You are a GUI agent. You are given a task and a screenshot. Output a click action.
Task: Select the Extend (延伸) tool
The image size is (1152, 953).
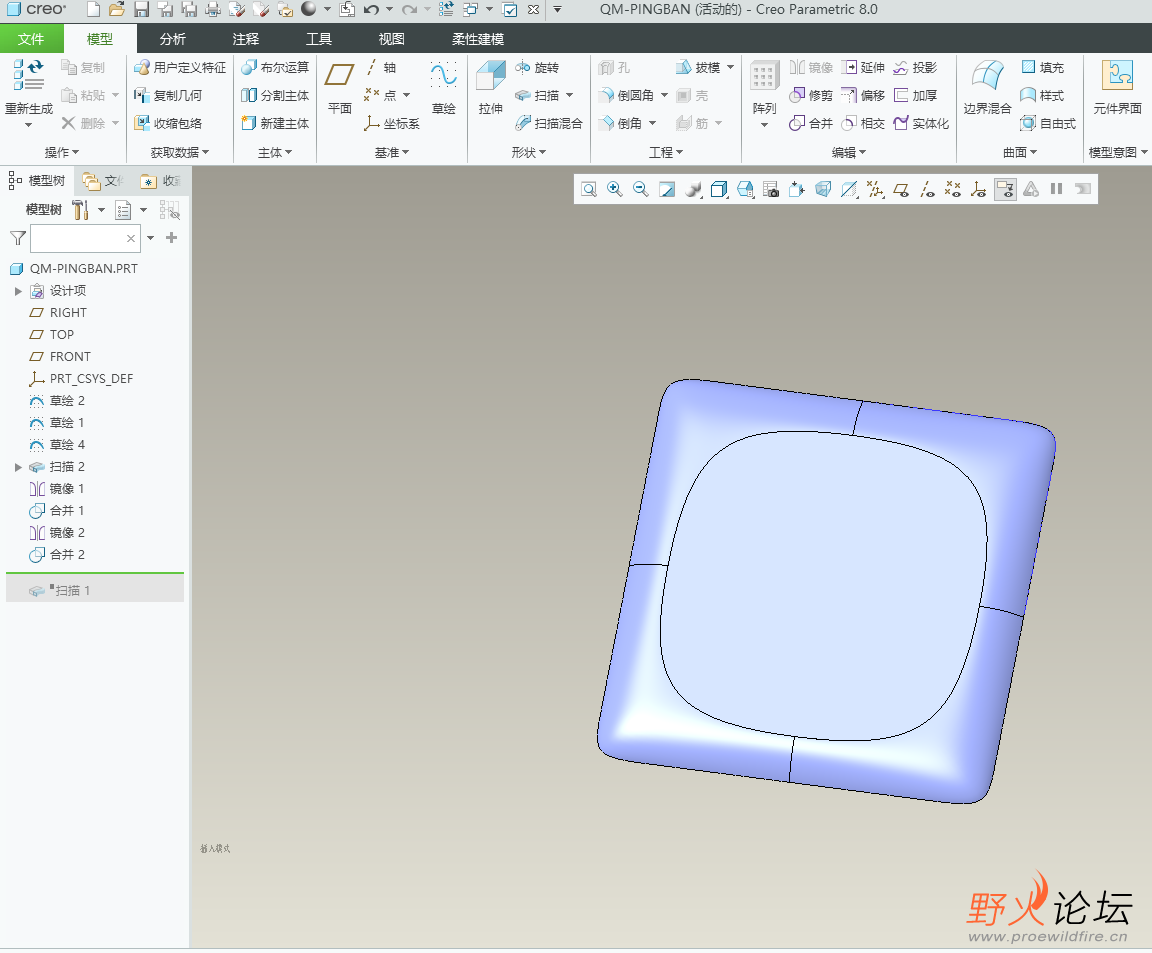(863, 68)
